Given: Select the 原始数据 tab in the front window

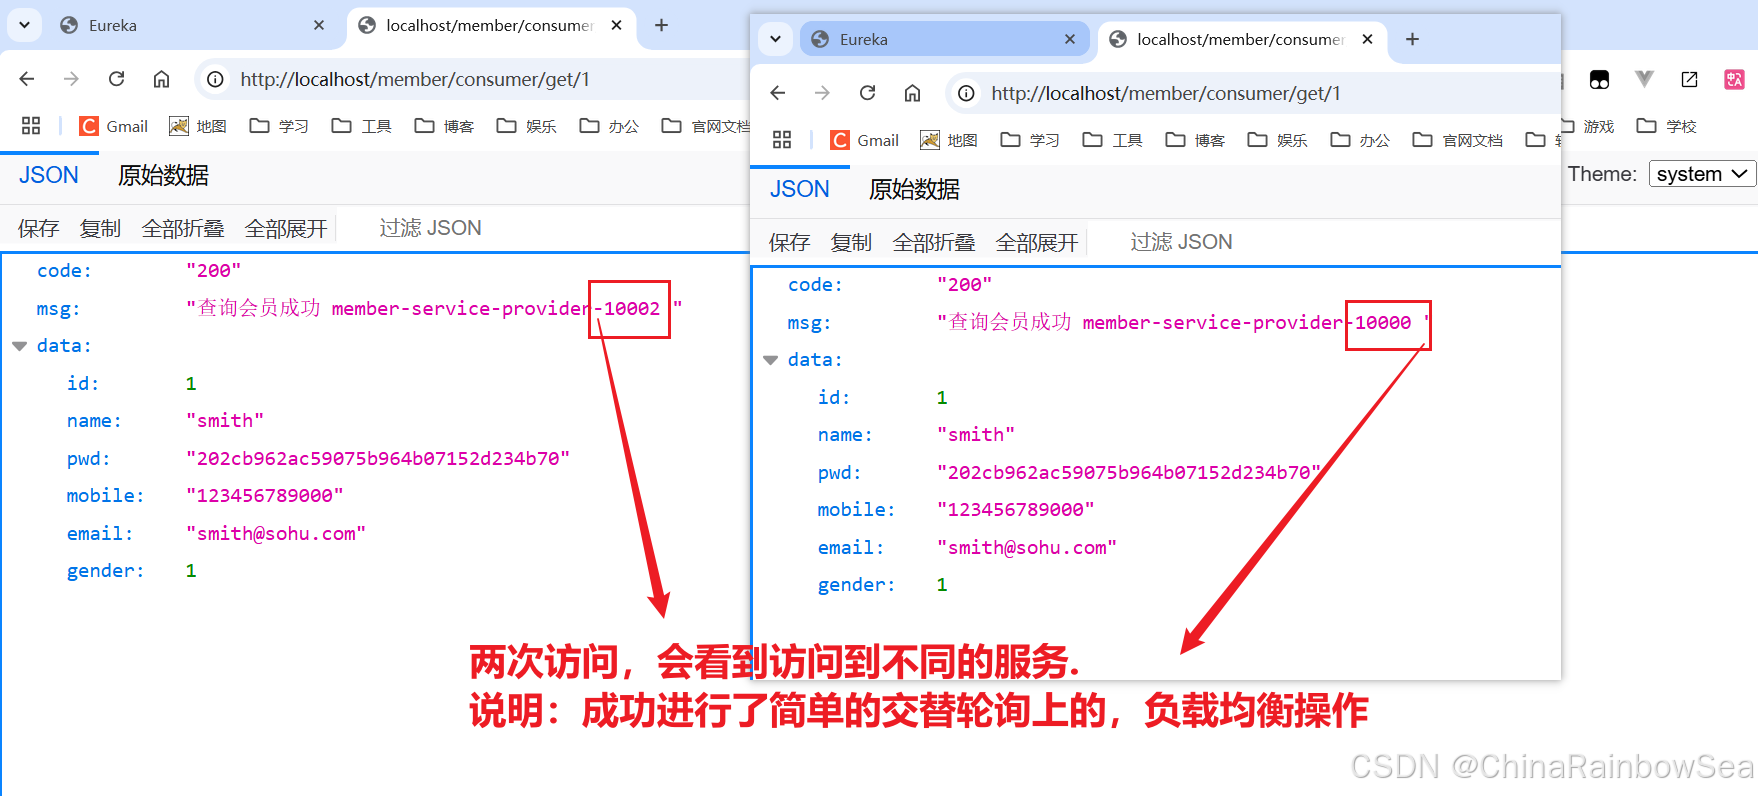Looking at the screenshot, I should pyautogui.click(x=914, y=189).
